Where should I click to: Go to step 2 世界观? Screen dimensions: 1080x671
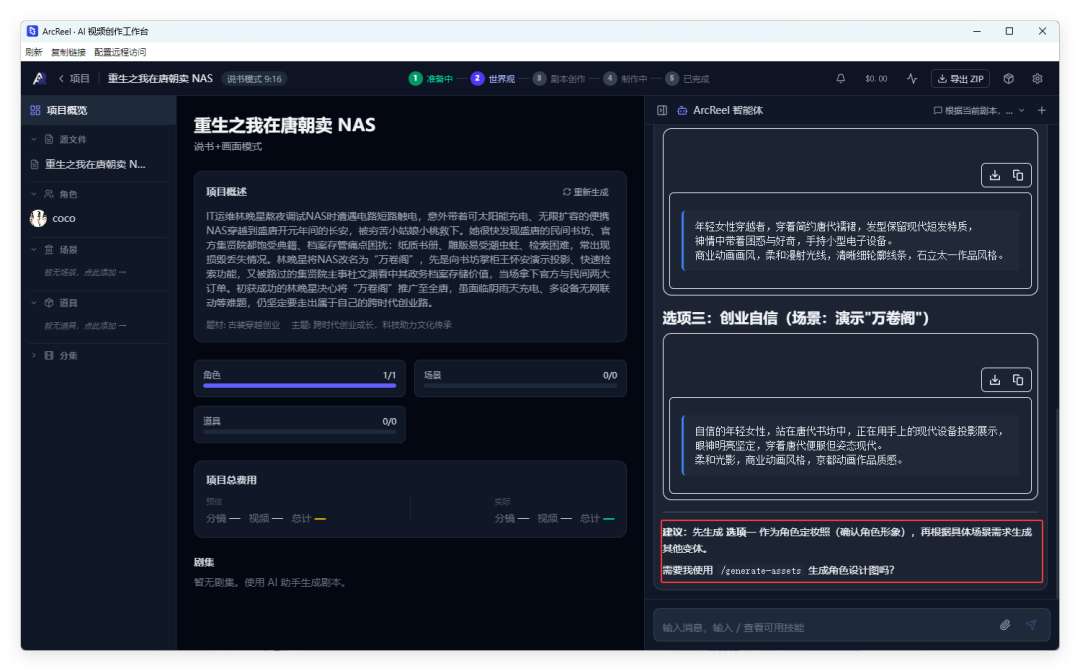pyautogui.click(x=493, y=79)
